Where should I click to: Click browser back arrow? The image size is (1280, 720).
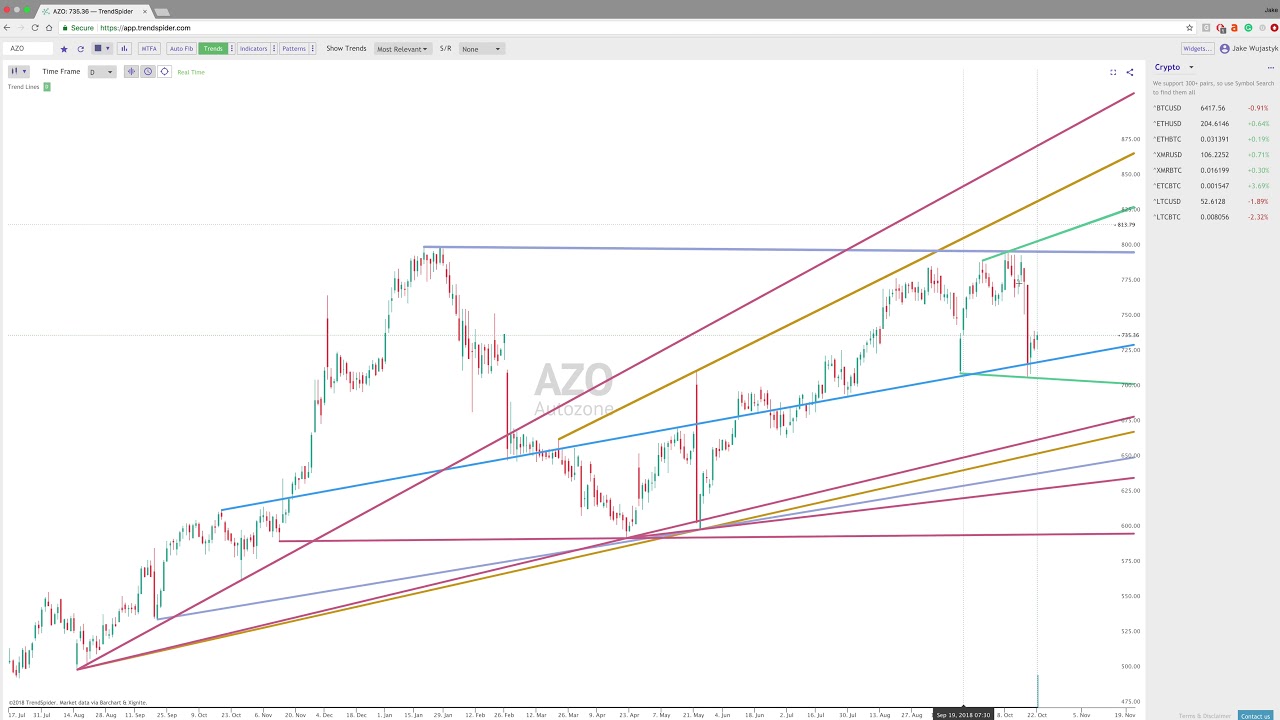7,28
